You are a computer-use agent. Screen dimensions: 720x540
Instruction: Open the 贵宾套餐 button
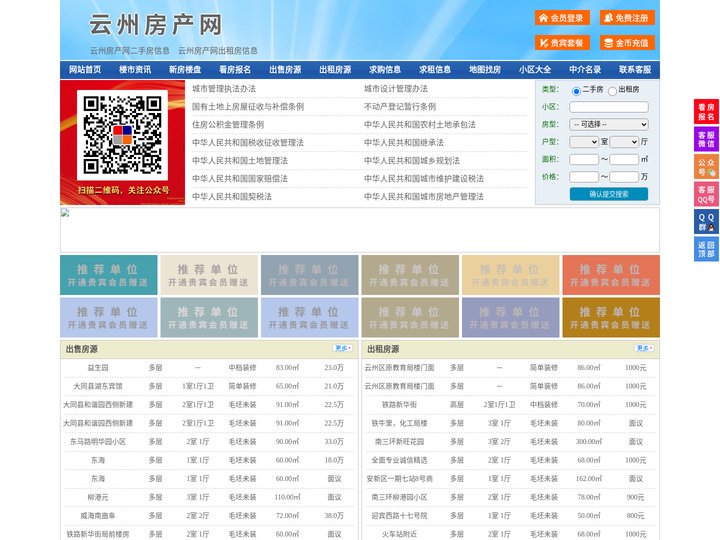[x=562, y=43]
